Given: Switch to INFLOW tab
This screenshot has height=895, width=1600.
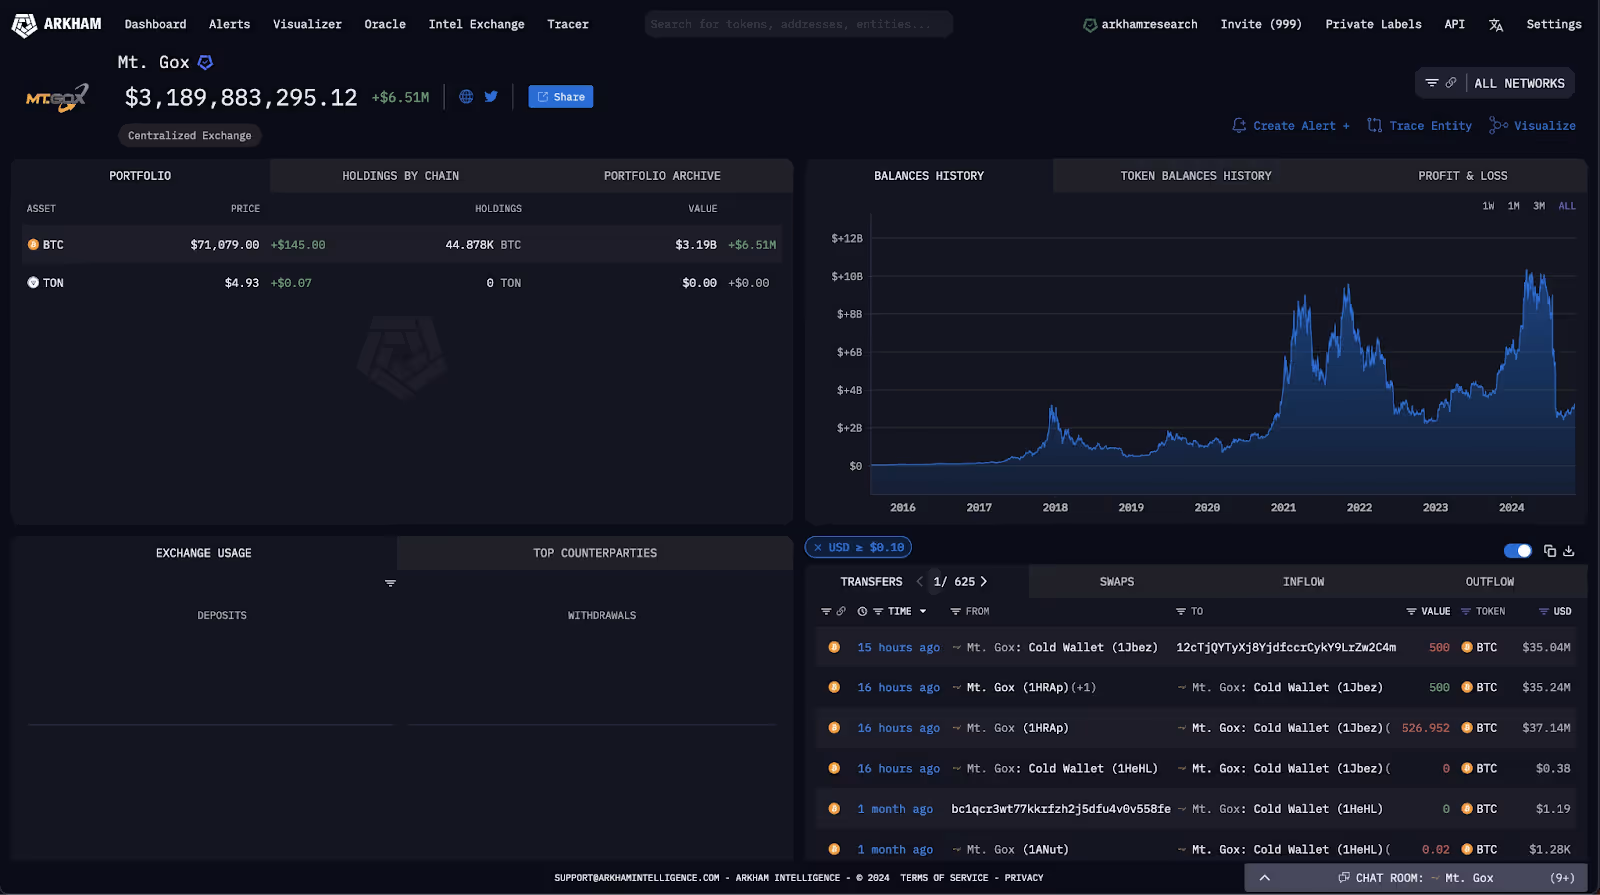Looking at the screenshot, I should (x=1303, y=582).
